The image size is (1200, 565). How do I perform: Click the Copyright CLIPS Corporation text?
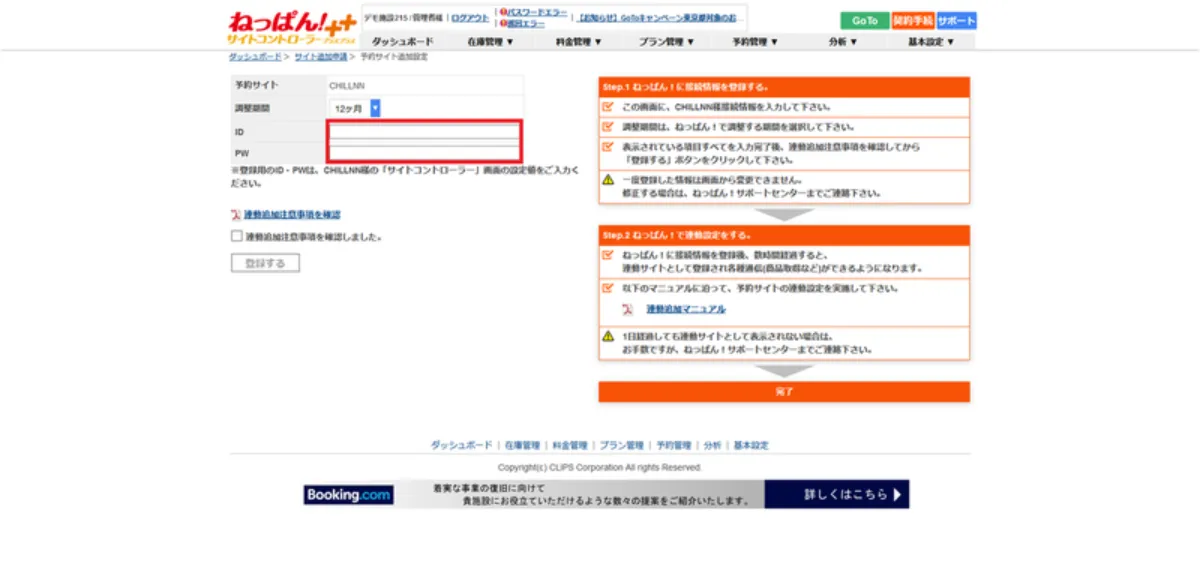pos(600,467)
